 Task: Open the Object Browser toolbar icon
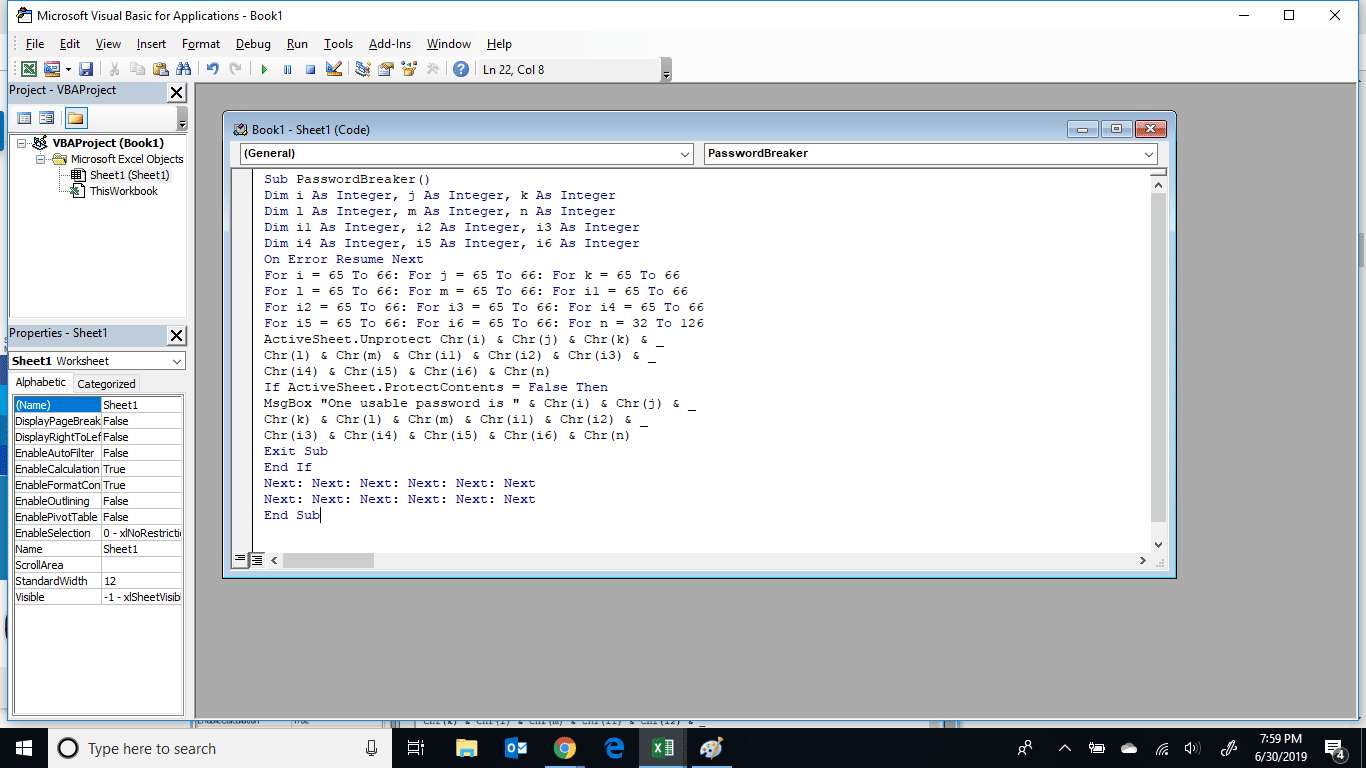[408, 69]
